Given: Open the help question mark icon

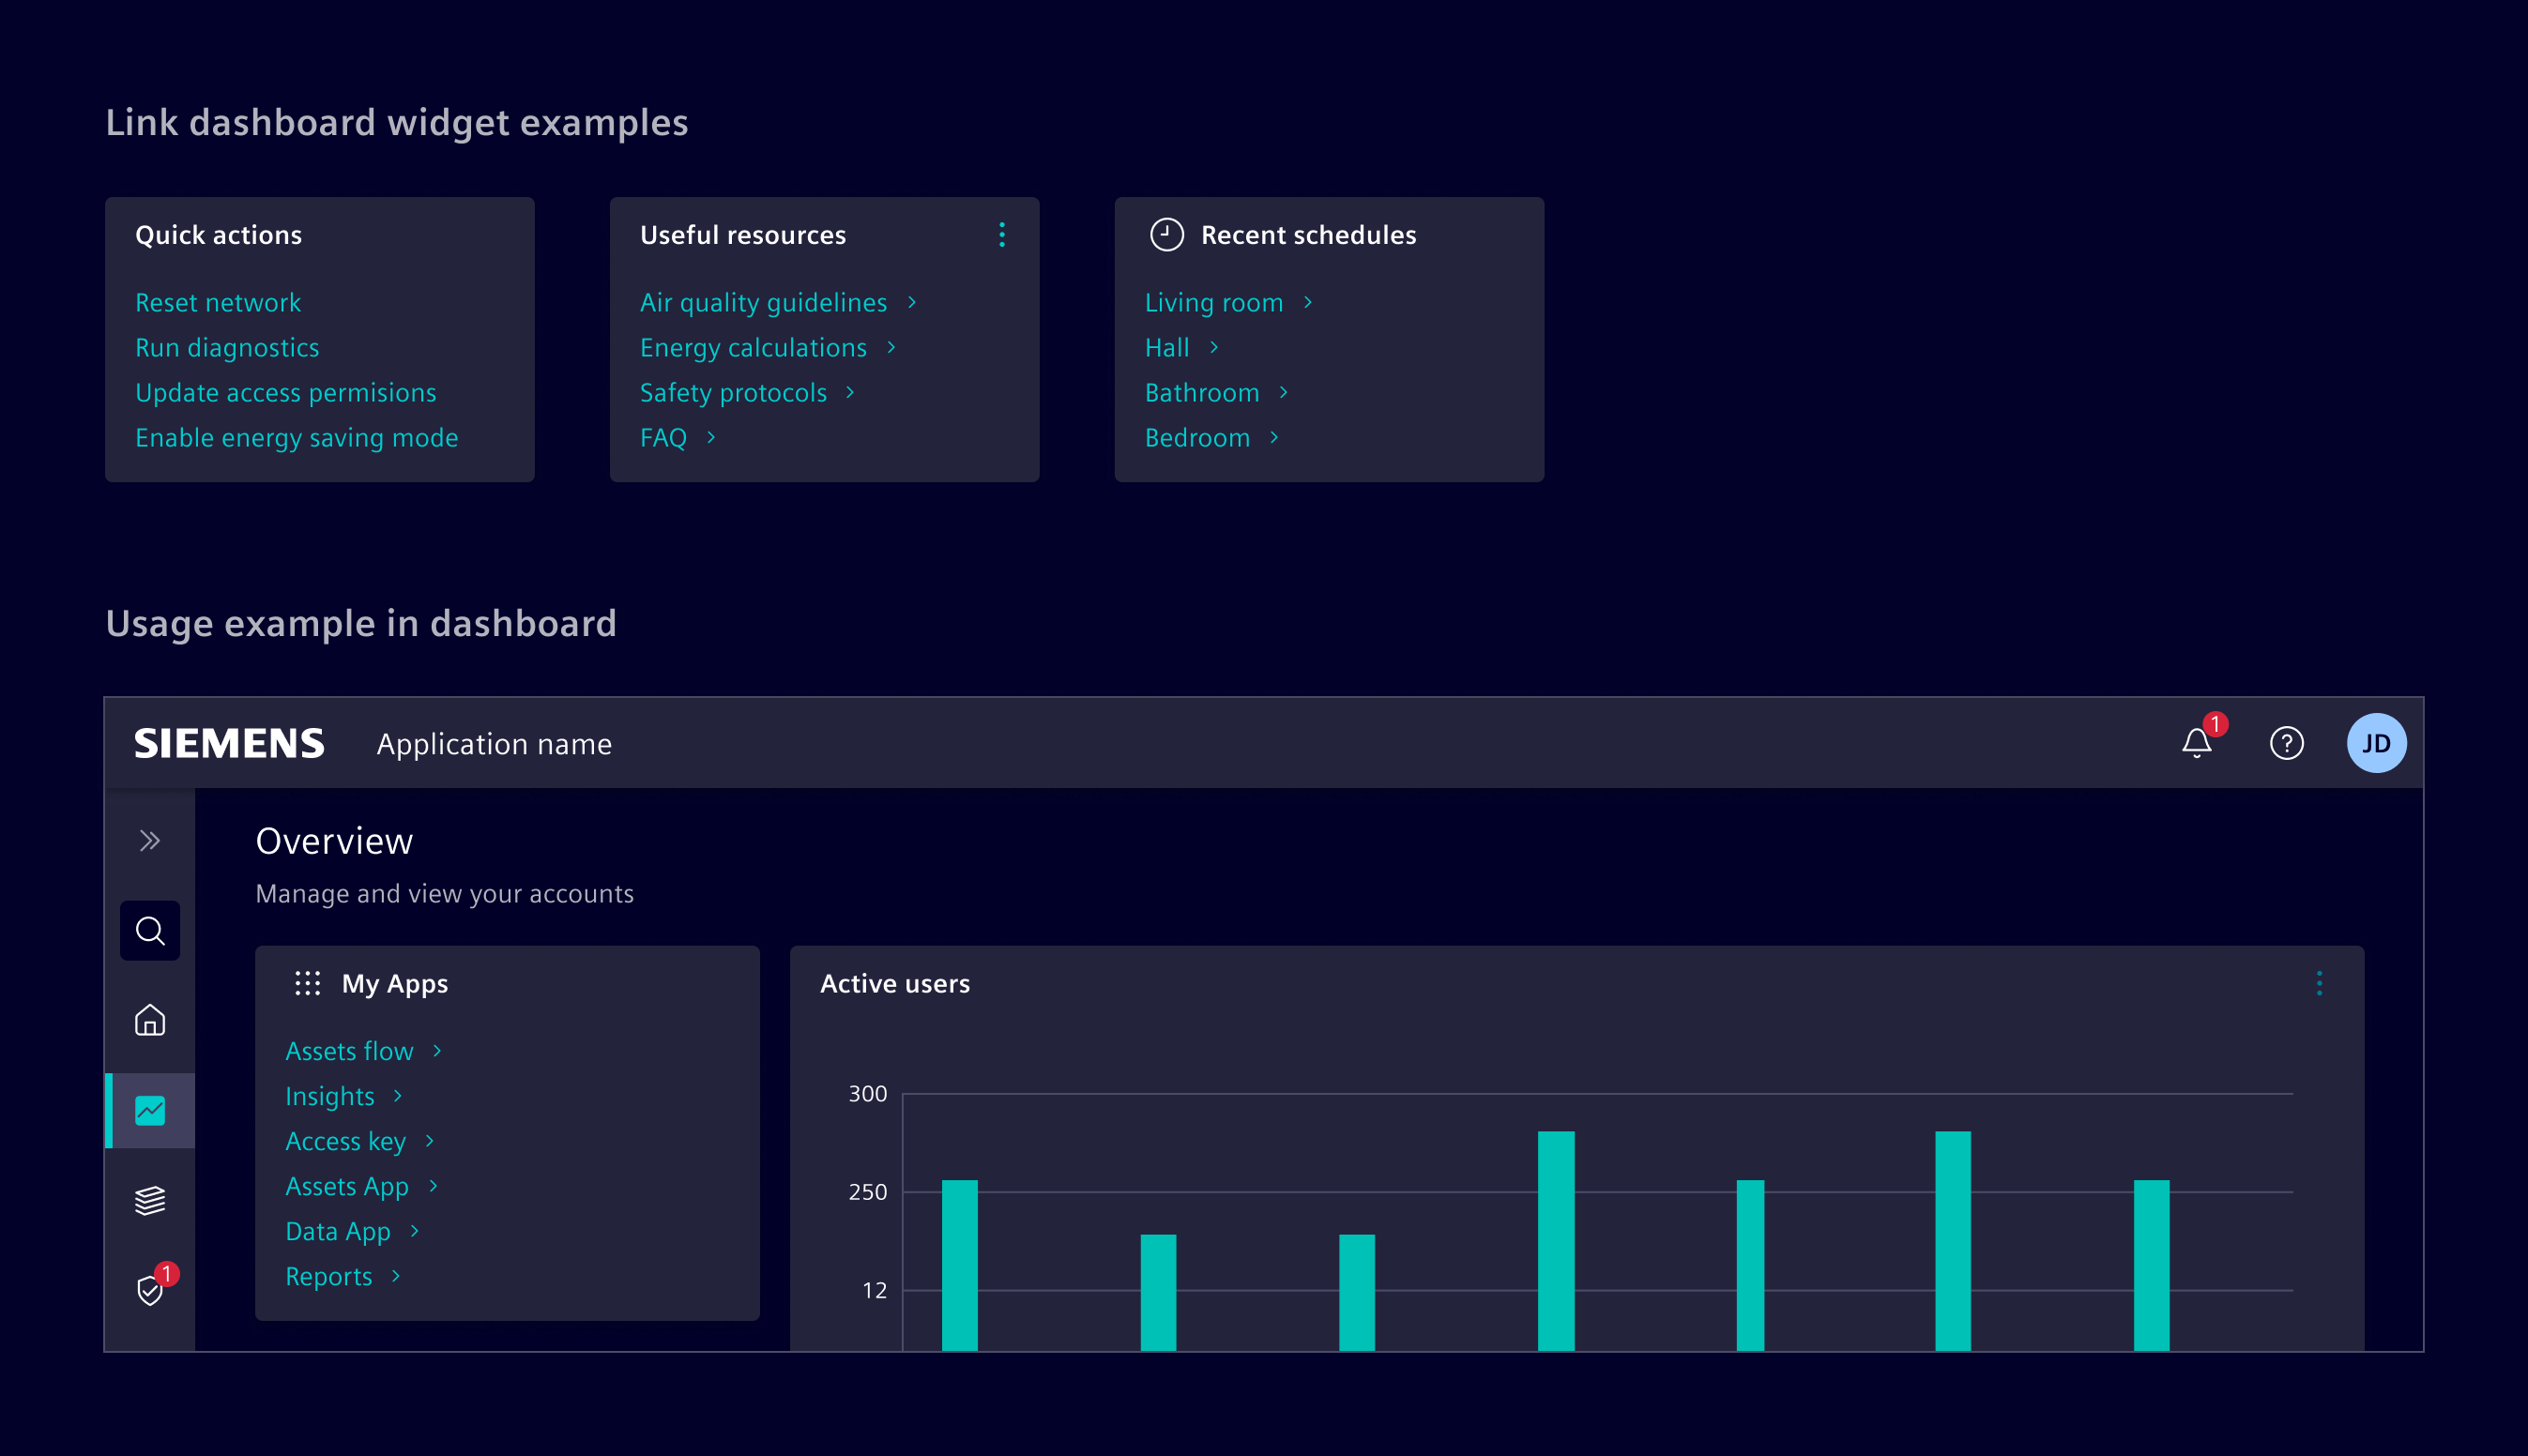Looking at the screenshot, I should point(2286,743).
